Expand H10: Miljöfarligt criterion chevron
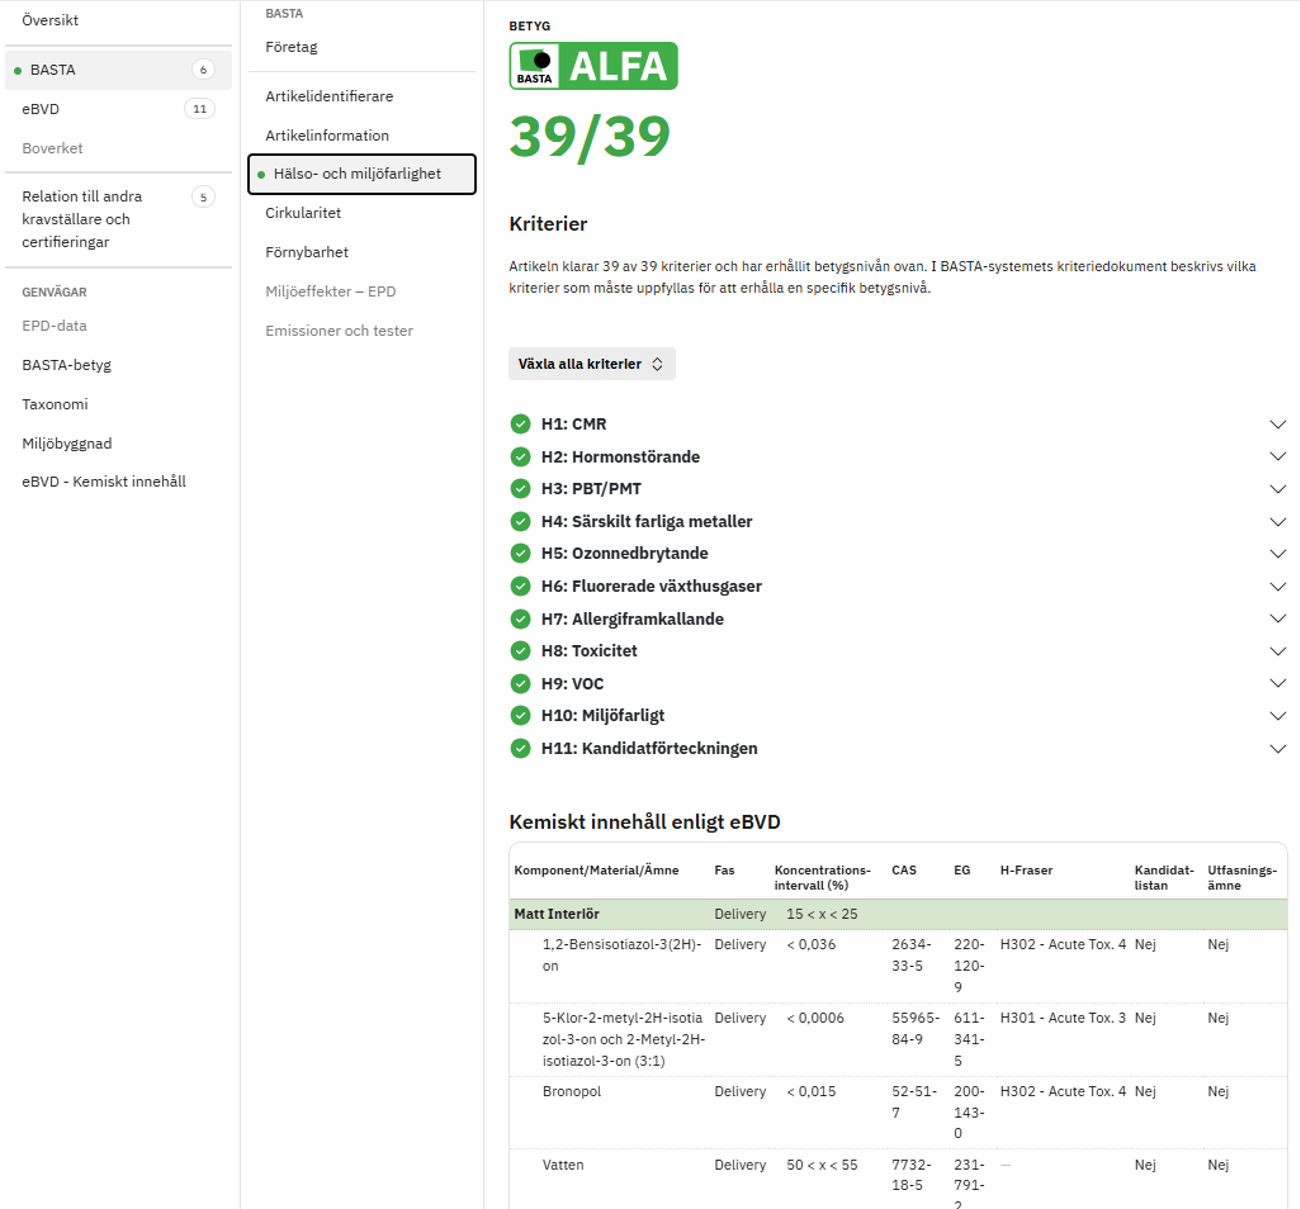 pyautogui.click(x=1277, y=716)
